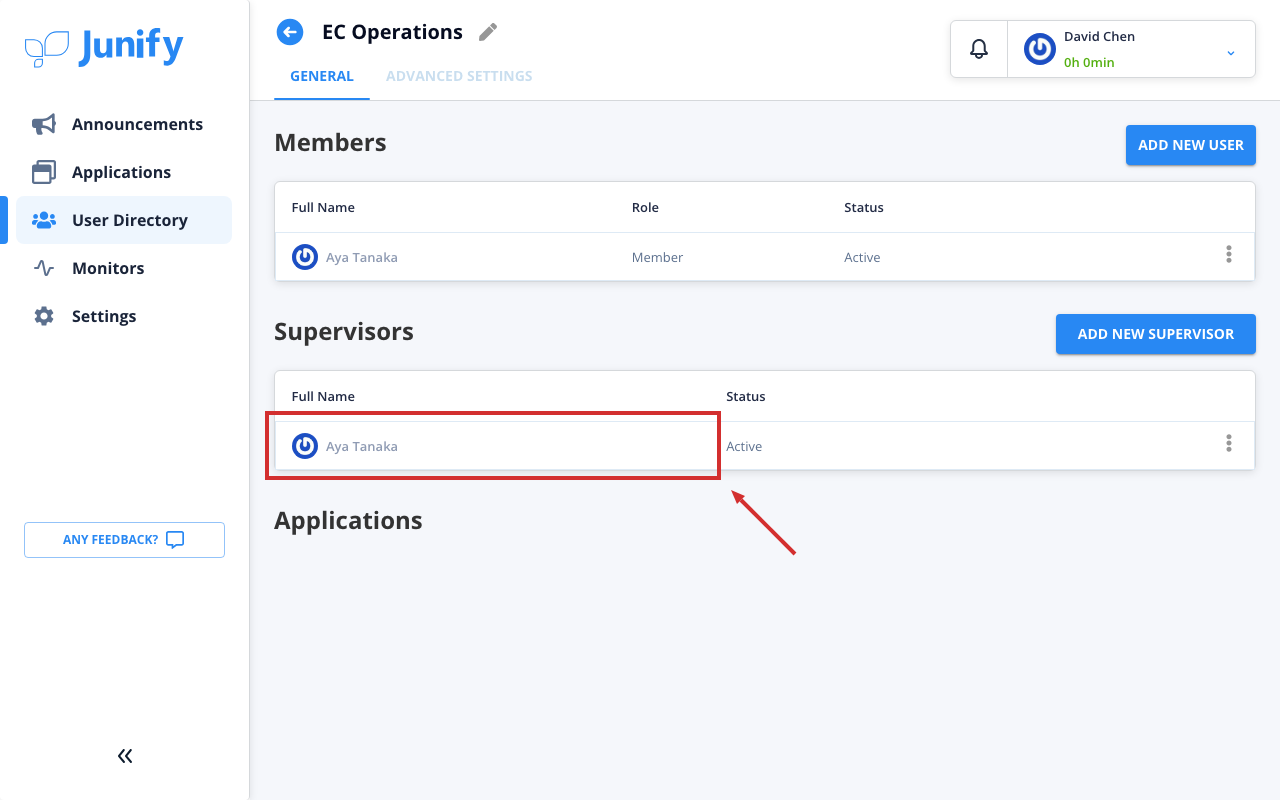
Task: Click Member role cell
Action: 657,257
